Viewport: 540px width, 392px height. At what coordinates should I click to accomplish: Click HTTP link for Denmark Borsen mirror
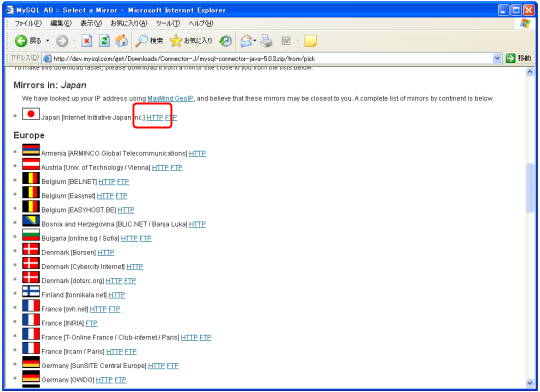106,252
